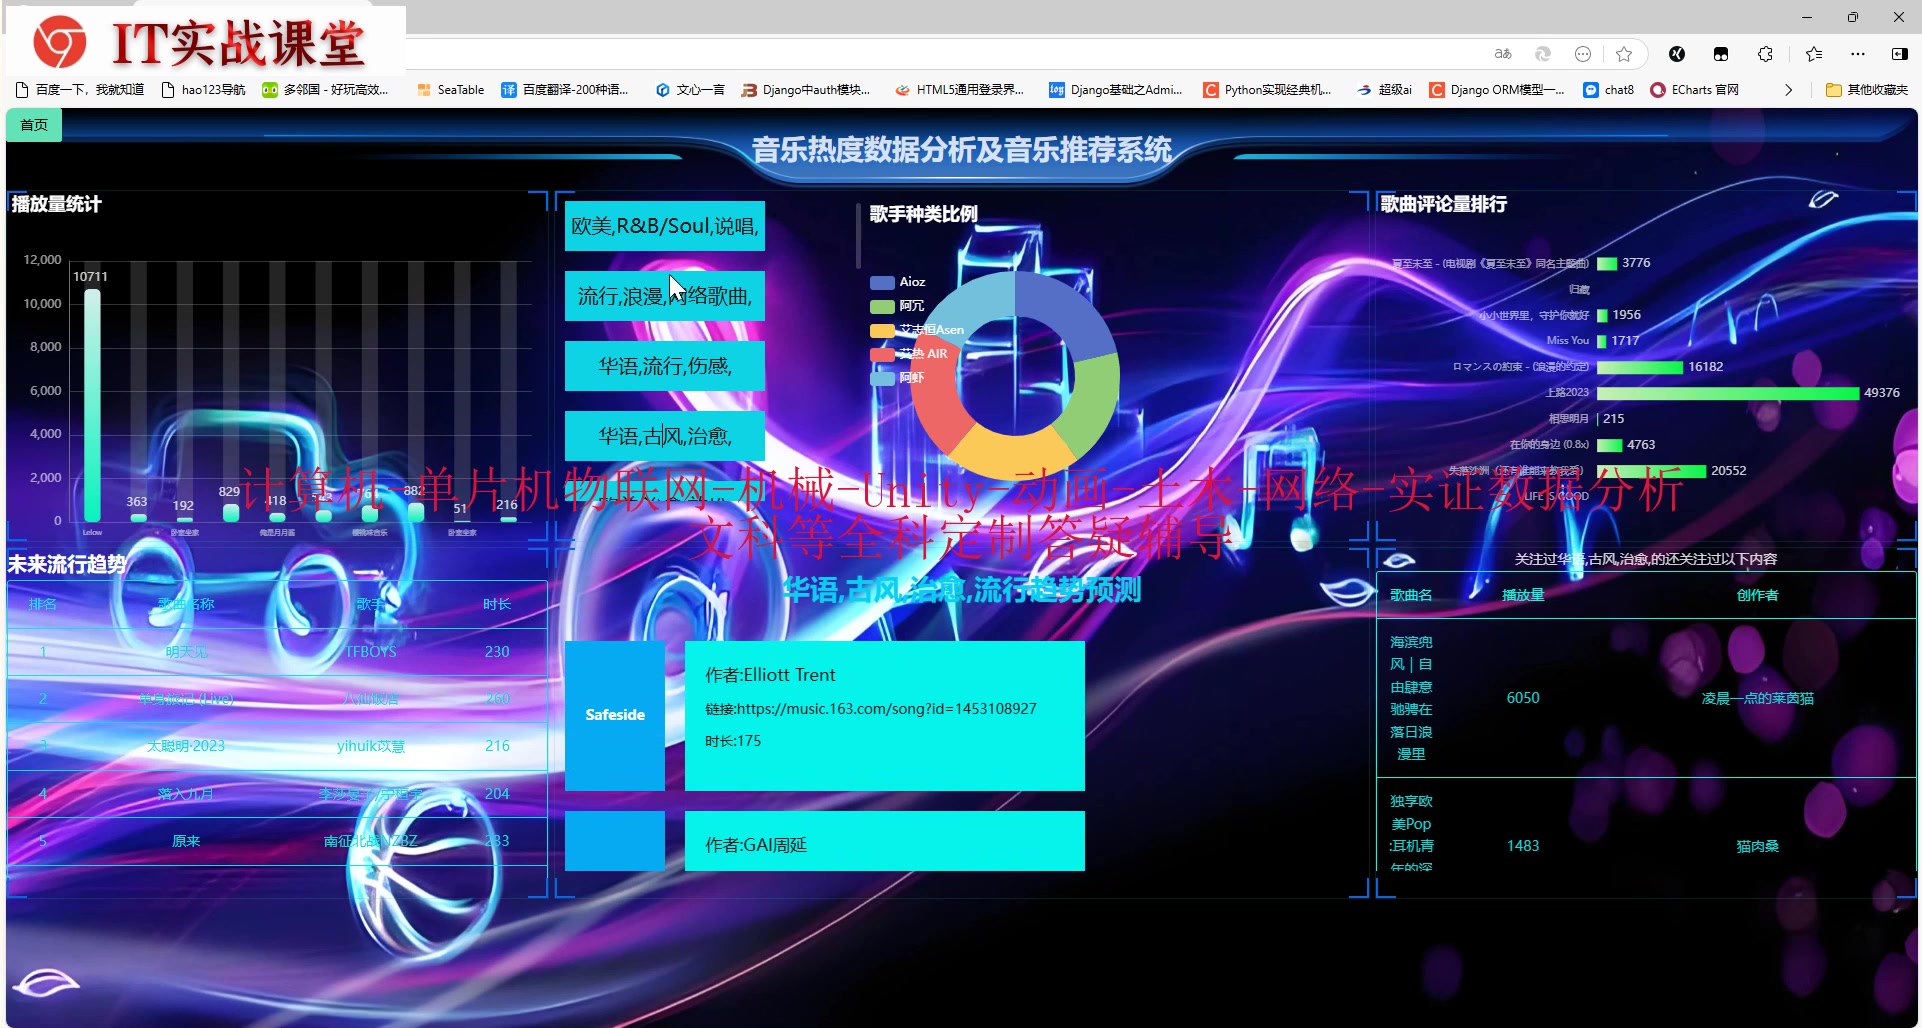Open the Python实现经典机 bookmark
The image size is (1922, 1028).
point(1268,90)
